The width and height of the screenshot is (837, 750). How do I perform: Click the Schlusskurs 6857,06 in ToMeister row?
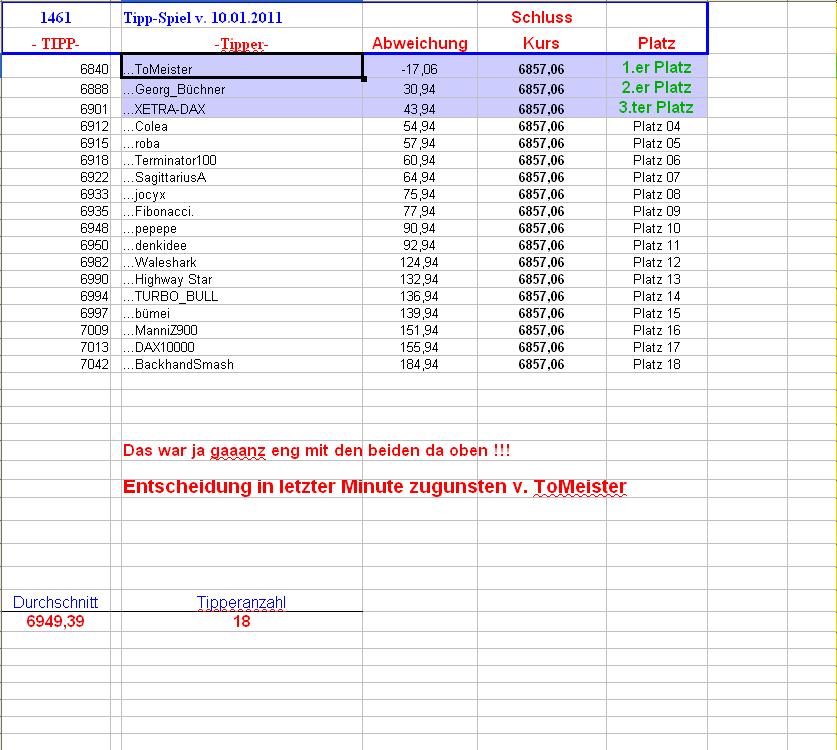[x=541, y=69]
